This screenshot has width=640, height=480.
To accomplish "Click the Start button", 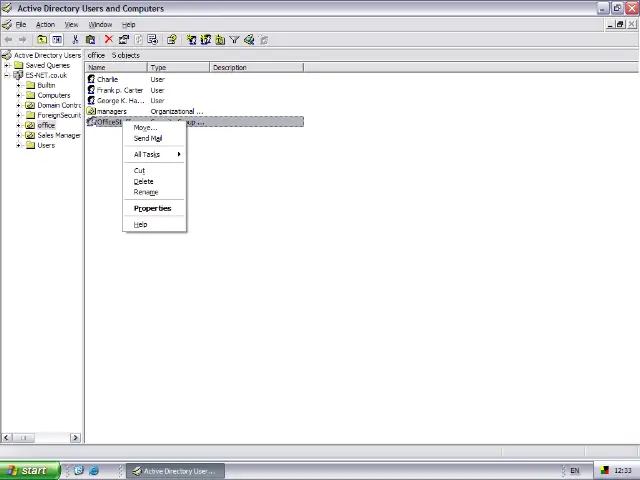I will (30, 471).
